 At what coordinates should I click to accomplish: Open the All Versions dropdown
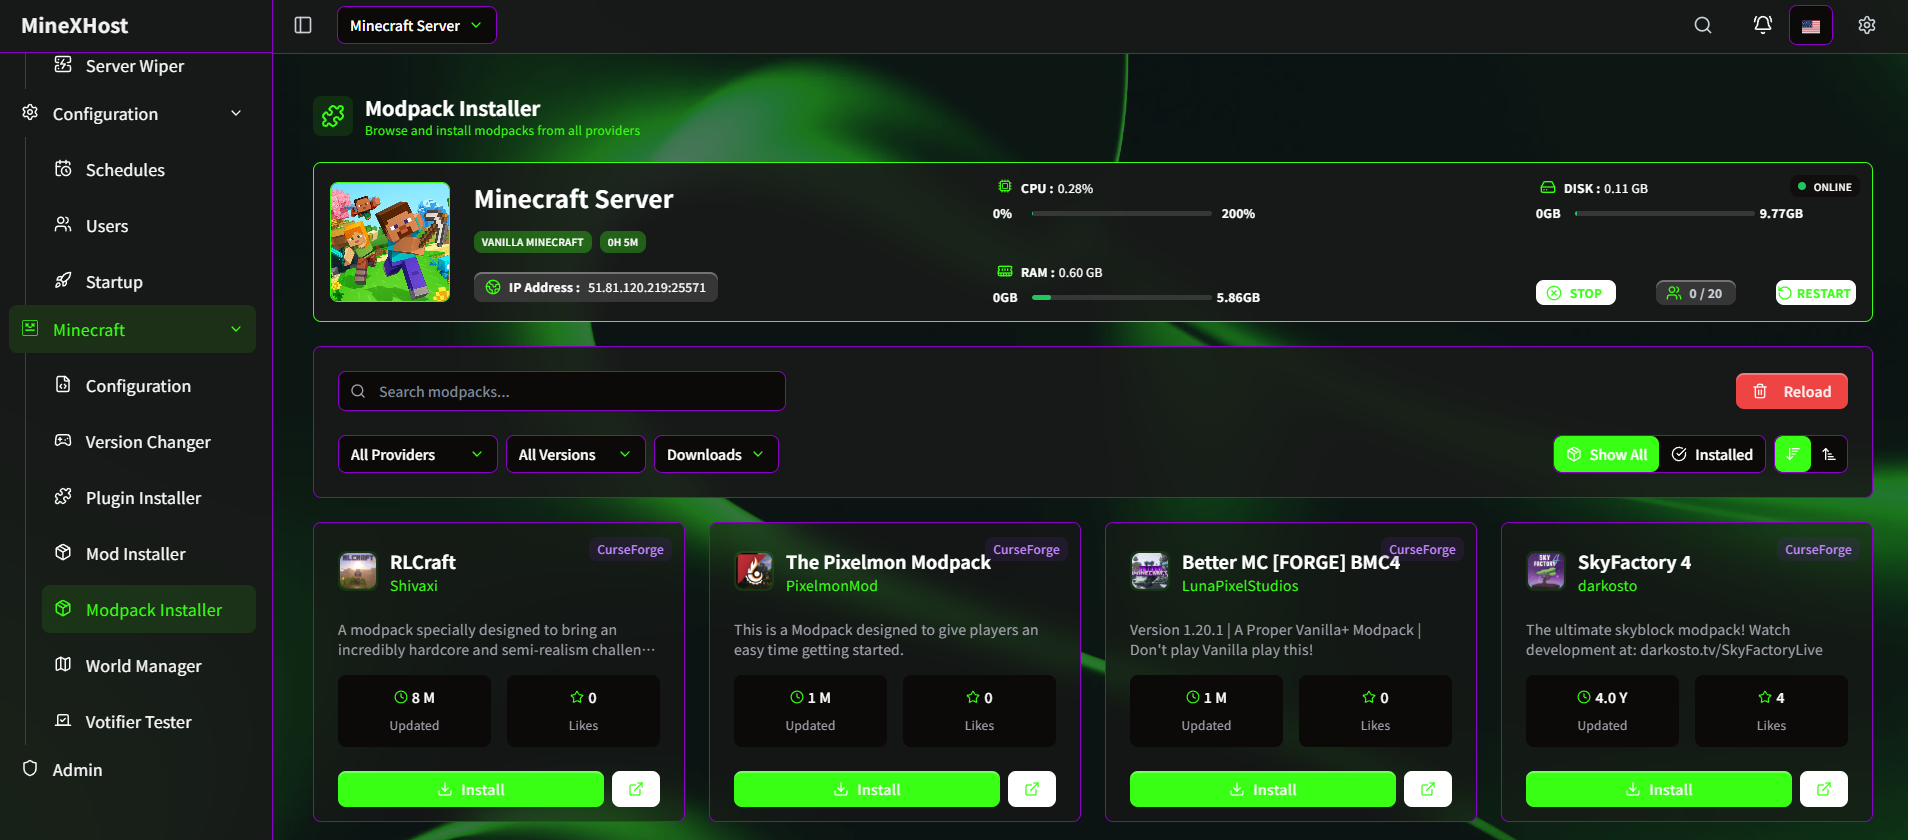pyautogui.click(x=576, y=454)
